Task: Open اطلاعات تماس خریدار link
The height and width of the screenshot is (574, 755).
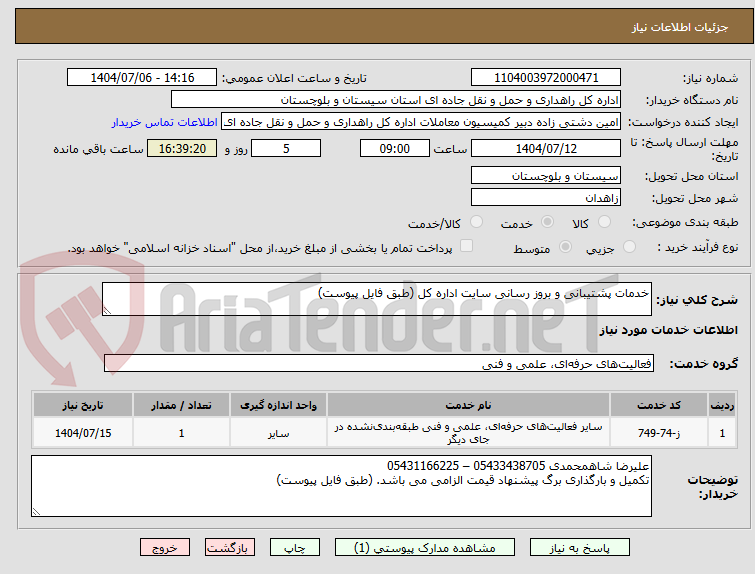Action: (x=164, y=122)
